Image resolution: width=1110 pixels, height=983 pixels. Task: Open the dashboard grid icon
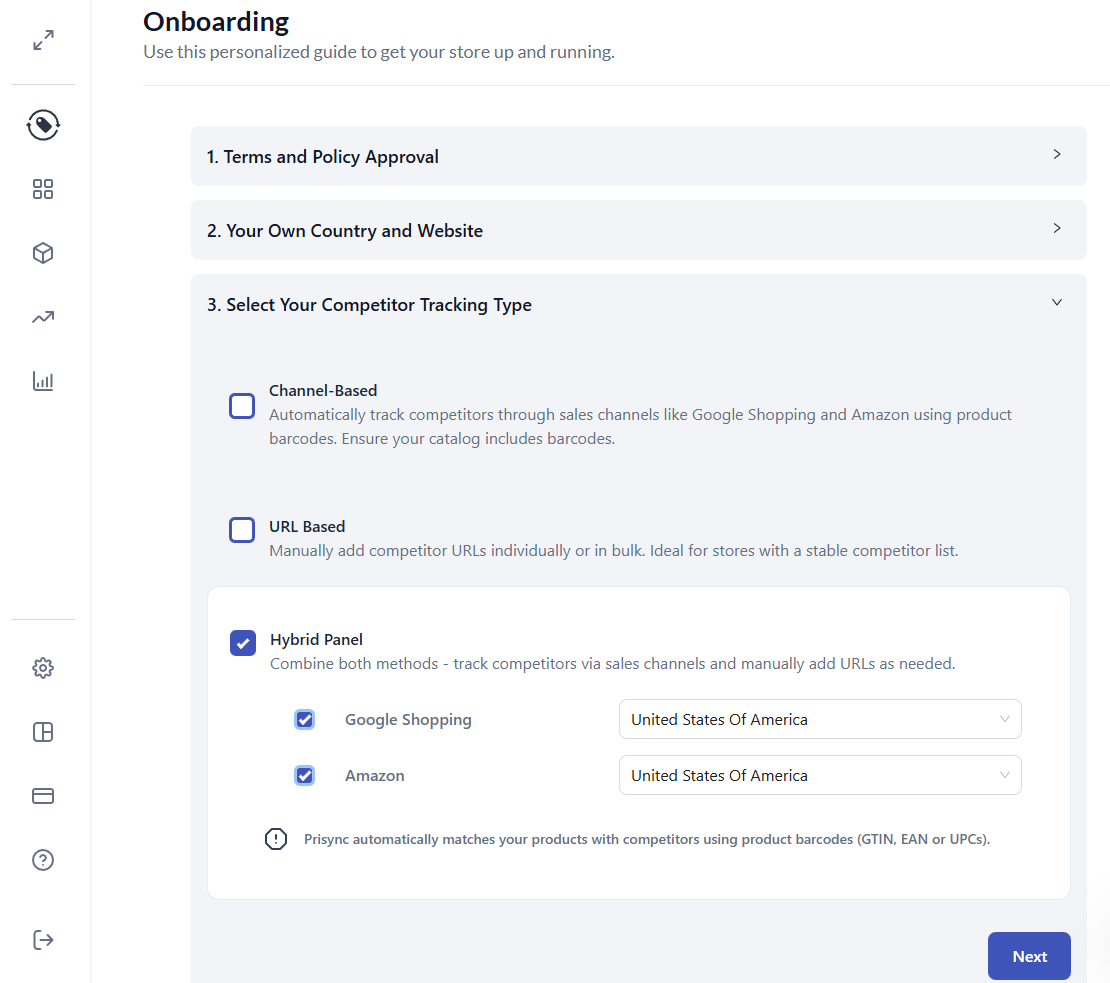pyautogui.click(x=43, y=189)
